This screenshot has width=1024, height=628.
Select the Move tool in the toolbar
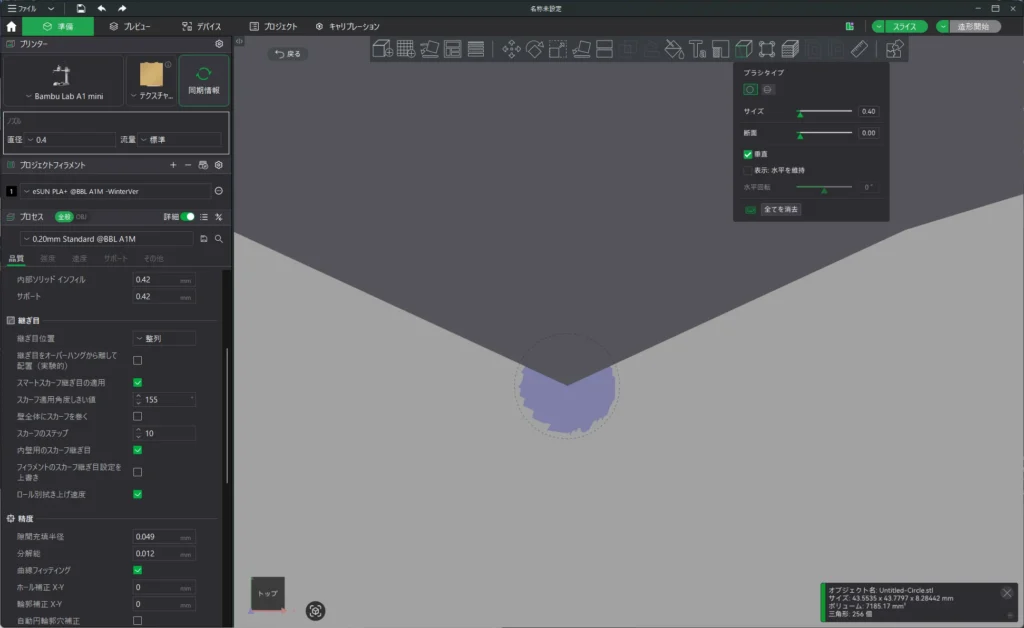pos(511,48)
